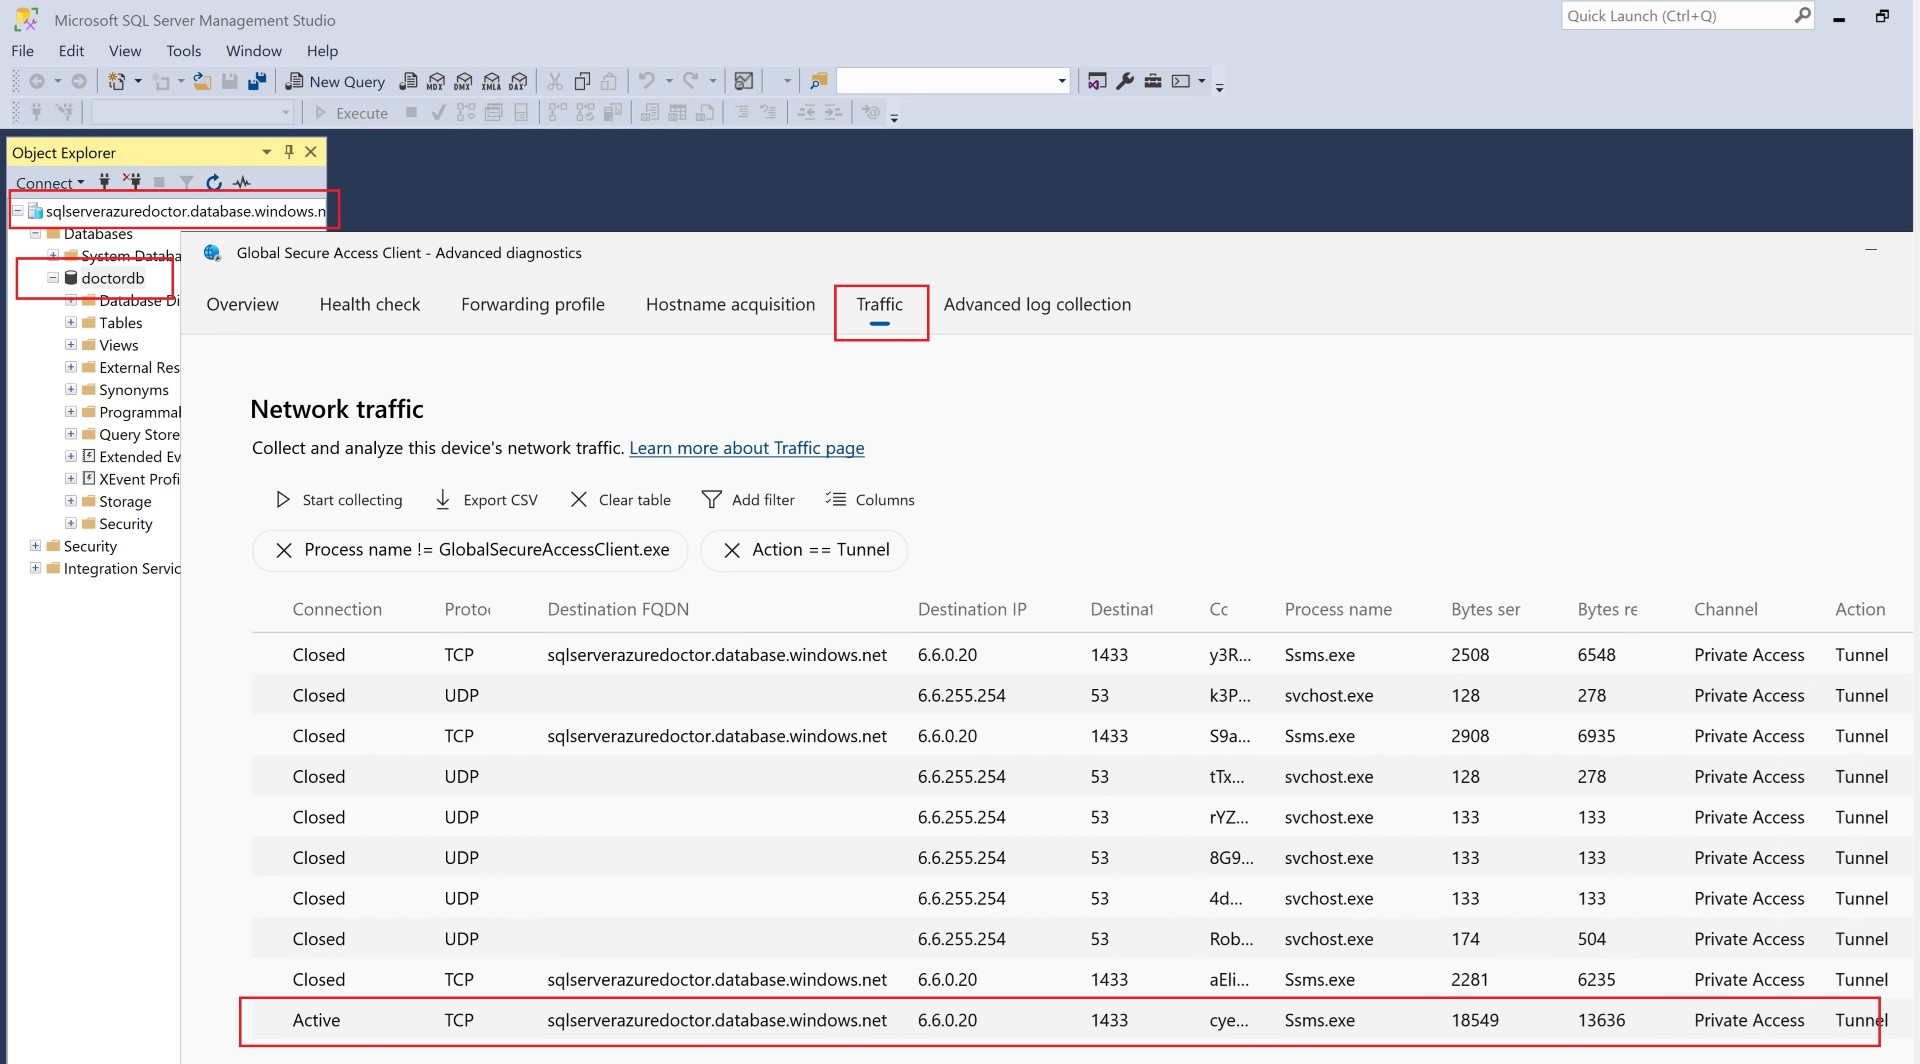
Task: Click the Copy icon in SSMS toolbar
Action: [x=582, y=81]
